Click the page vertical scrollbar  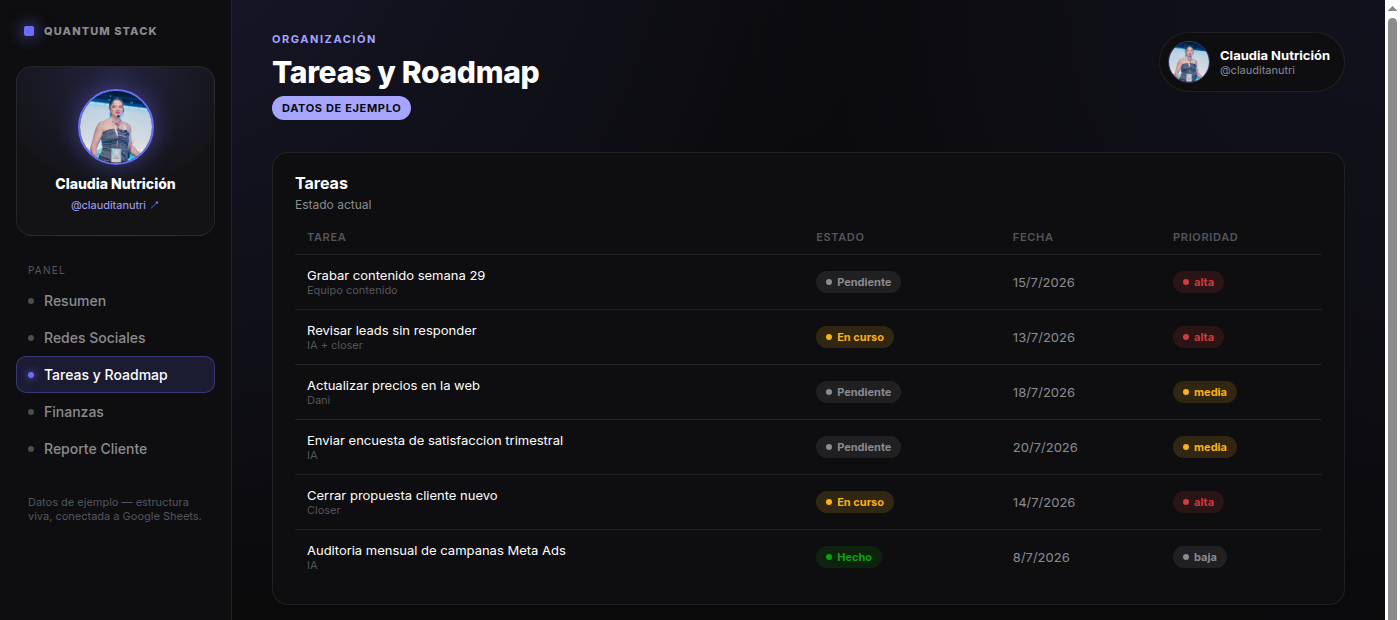pos(1391,310)
